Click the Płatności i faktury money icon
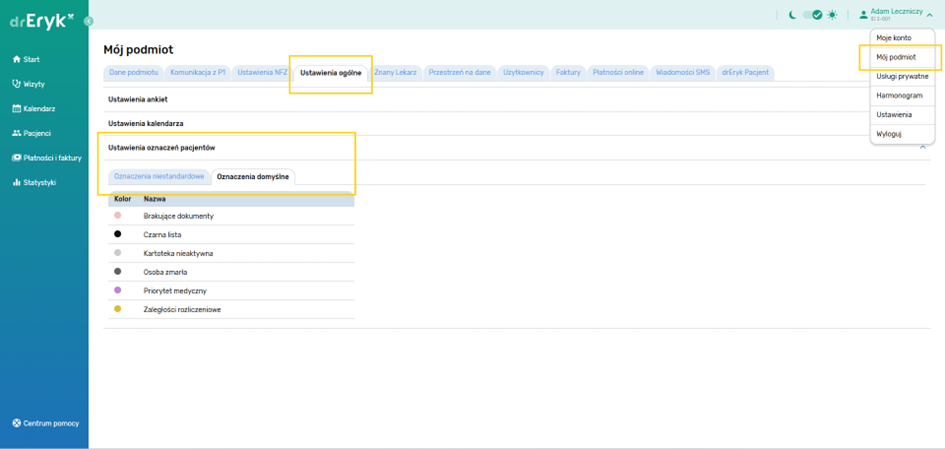The height and width of the screenshot is (449, 945). click(16, 158)
